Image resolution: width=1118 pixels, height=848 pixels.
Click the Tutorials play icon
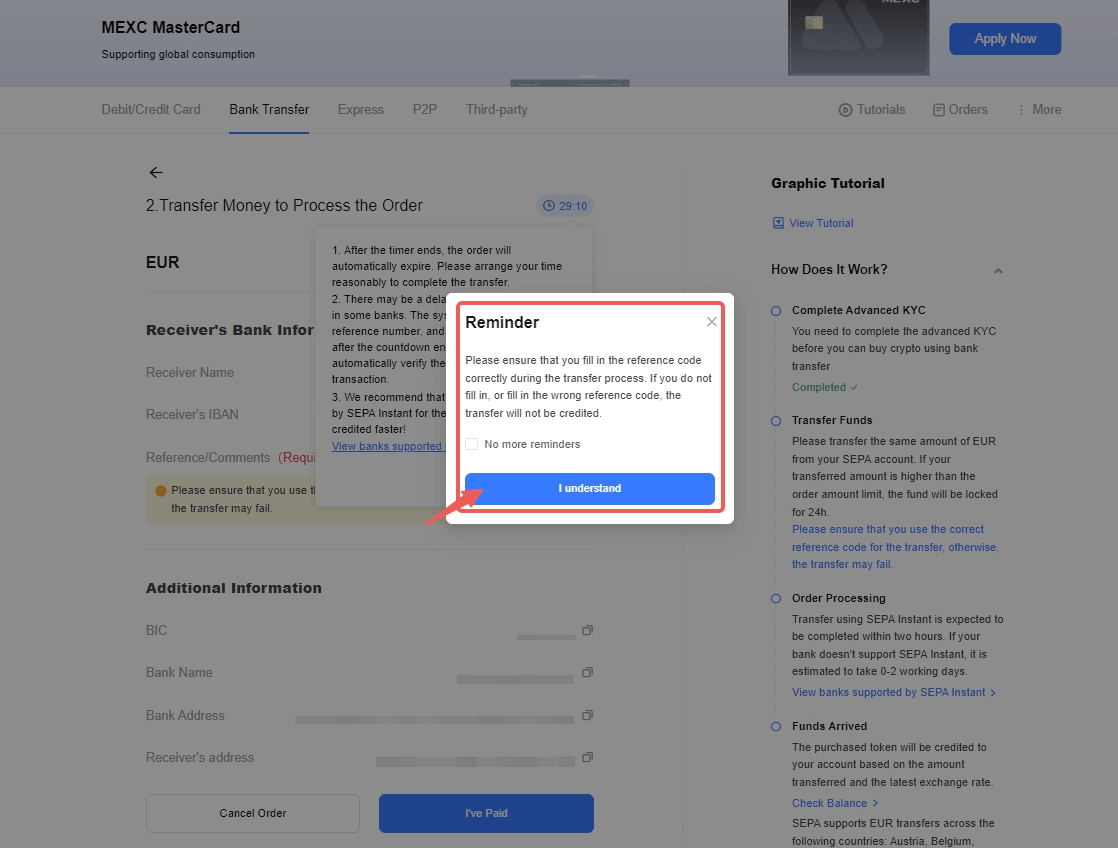[846, 110]
